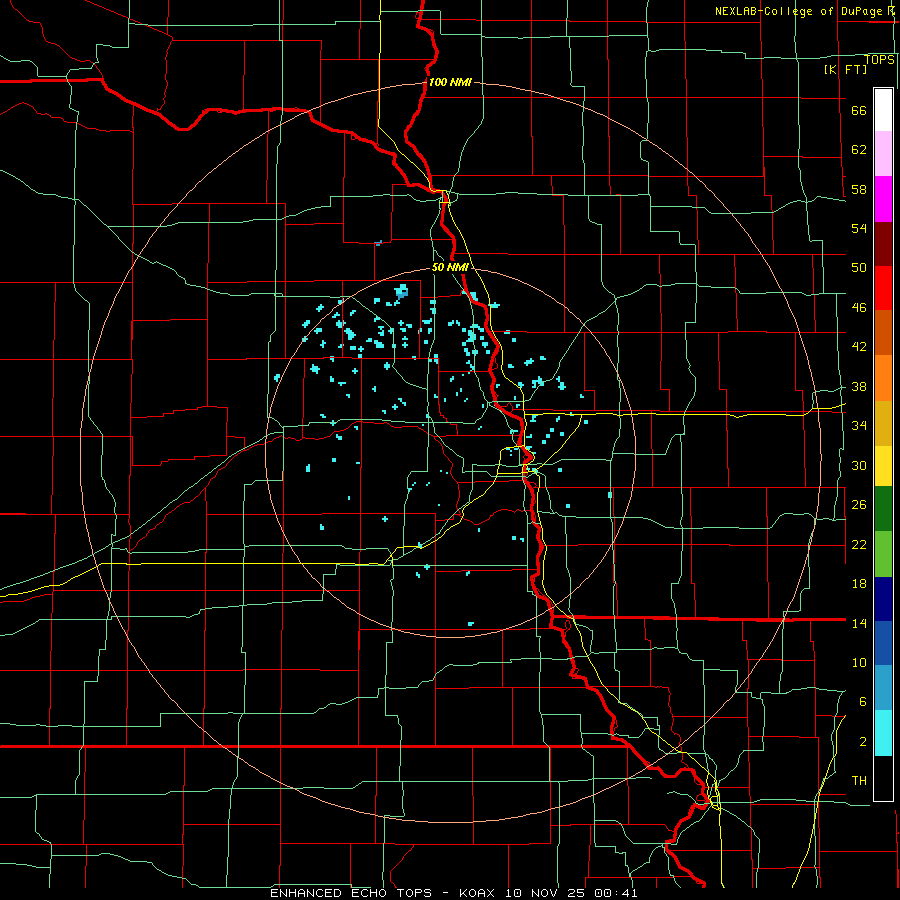The height and width of the screenshot is (900, 900).
Task: Click the legend value "22"
Action: click(859, 544)
